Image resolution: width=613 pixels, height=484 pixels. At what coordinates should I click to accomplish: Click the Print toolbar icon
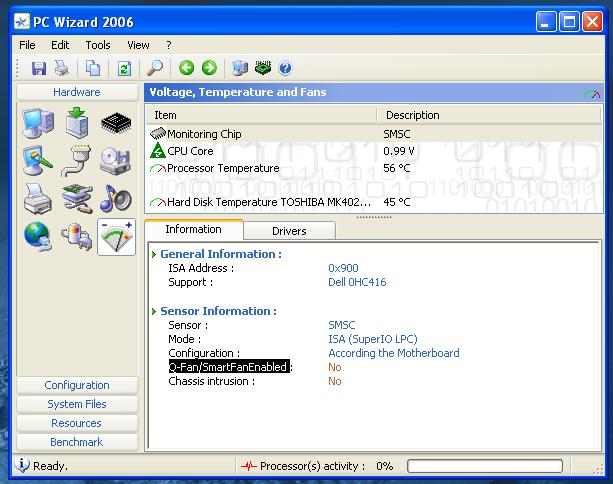pos(62,68)
